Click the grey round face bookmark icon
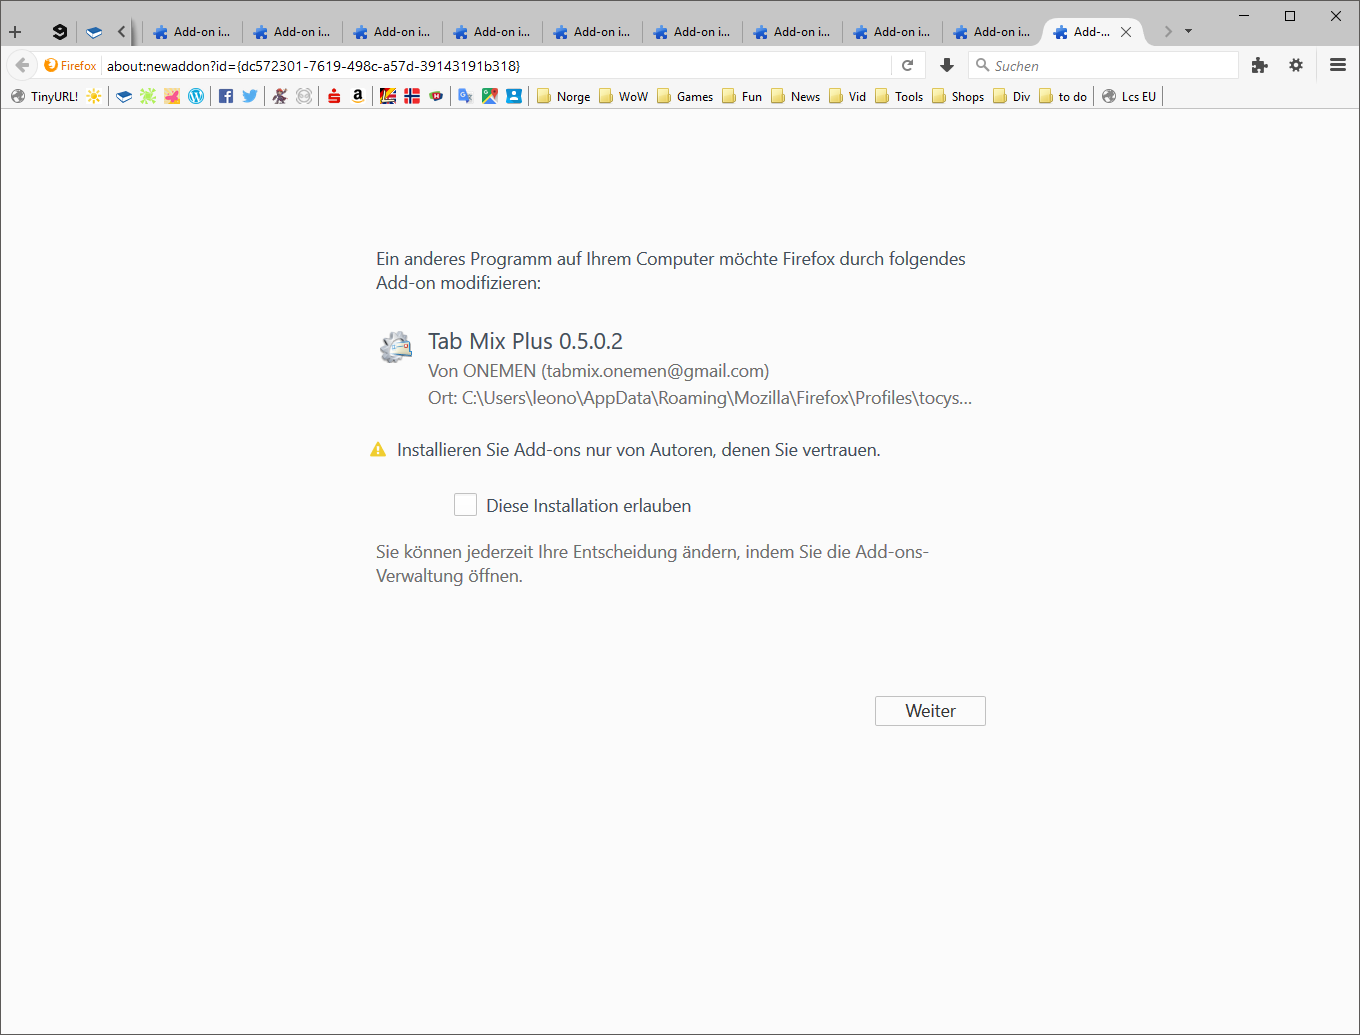Image resolution: width=1360 pixels, height=1035 pixels. [304, 97]
